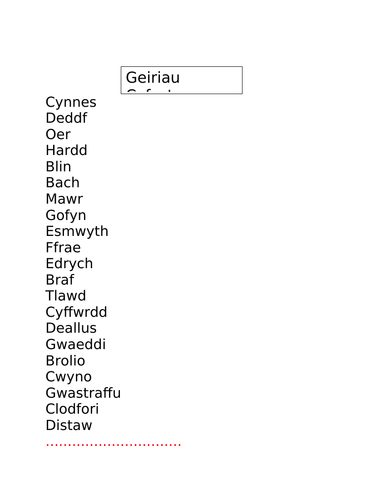Click the red dotted line
Viewport: 386px width, 500px height.
tap(113, 445)
